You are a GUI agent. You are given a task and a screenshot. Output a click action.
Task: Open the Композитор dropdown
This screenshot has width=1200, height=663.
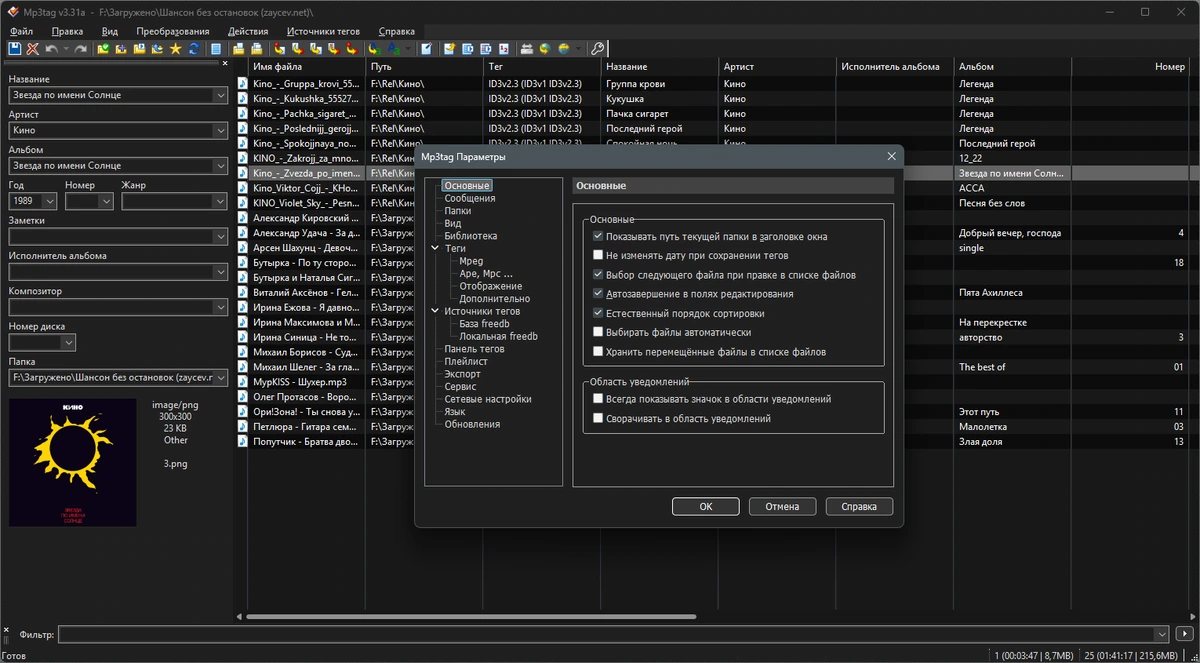point(220,307)
